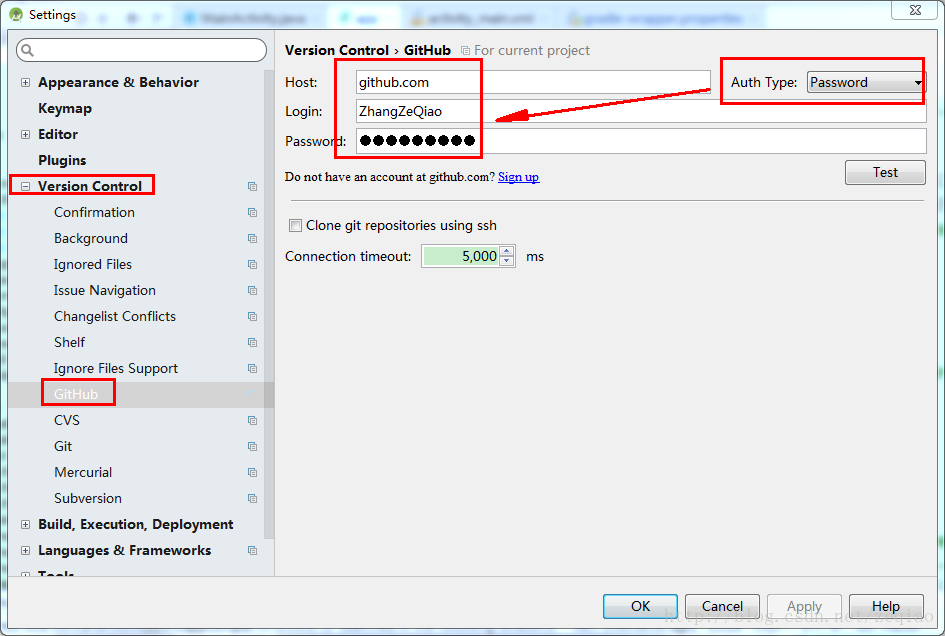Click project-level icon beside Languages & Frameworks
Viewport: 945px width, 636px height.
pos(253,550)
